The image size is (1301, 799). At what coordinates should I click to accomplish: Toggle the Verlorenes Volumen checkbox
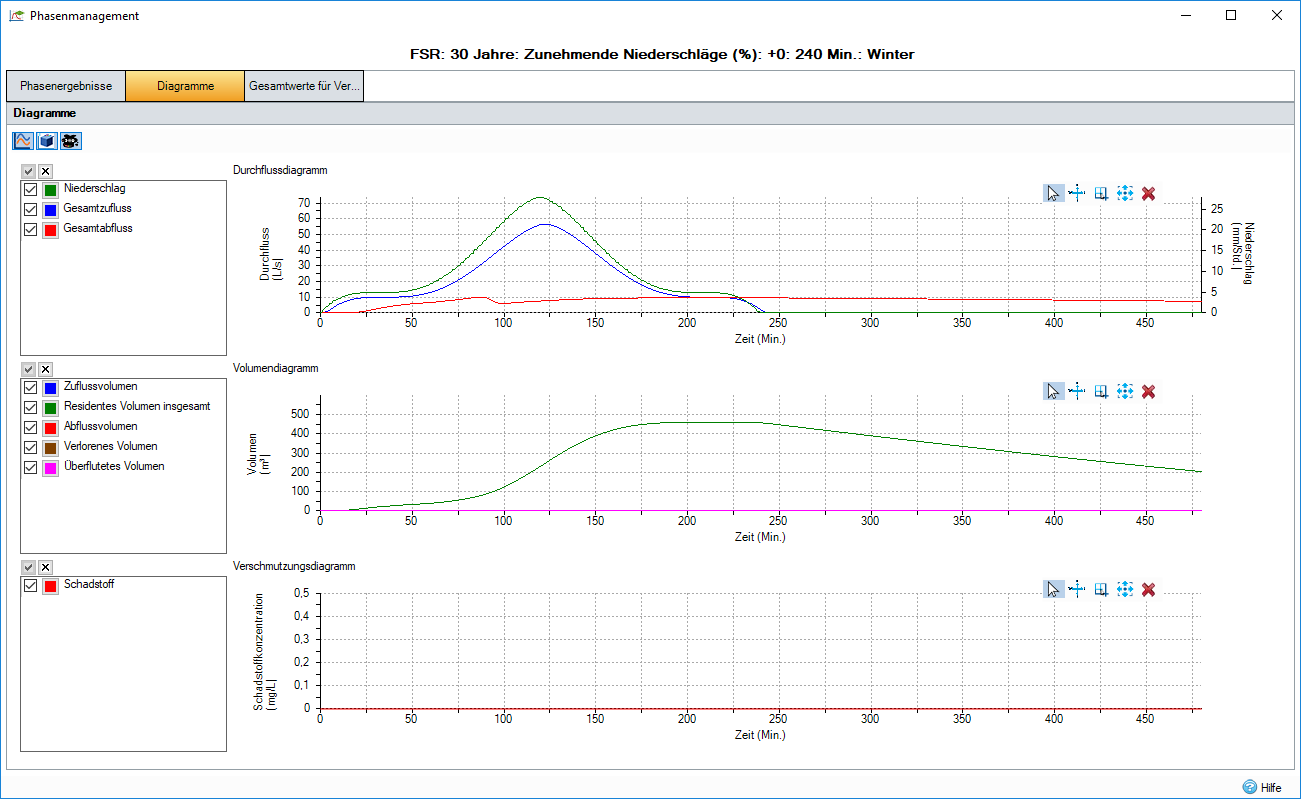click(30, 447)
